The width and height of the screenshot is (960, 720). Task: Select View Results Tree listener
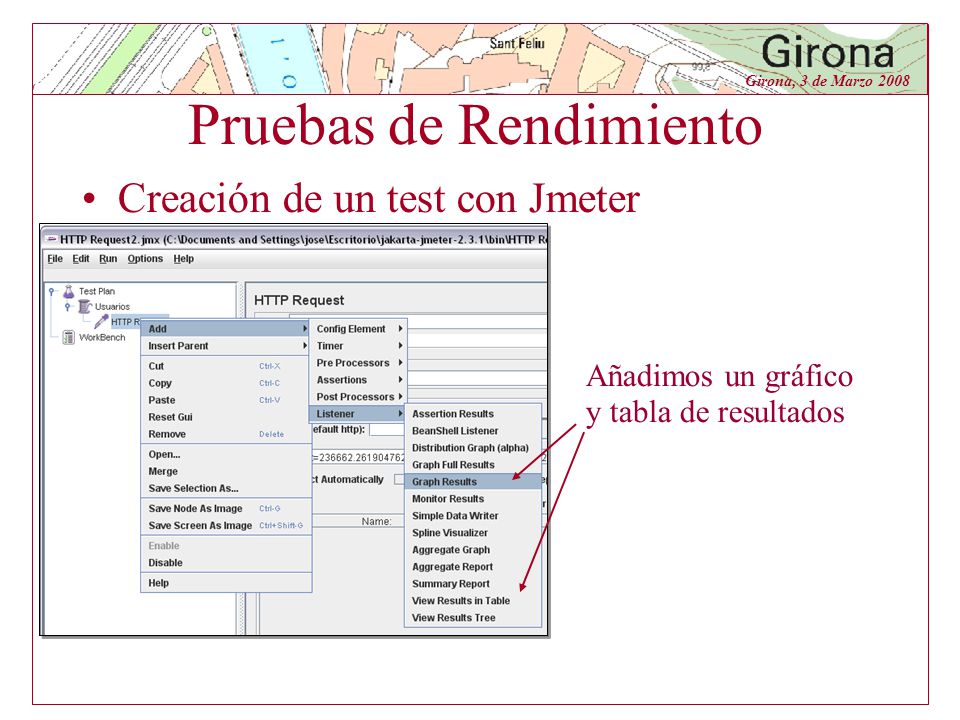click(473, 618)
